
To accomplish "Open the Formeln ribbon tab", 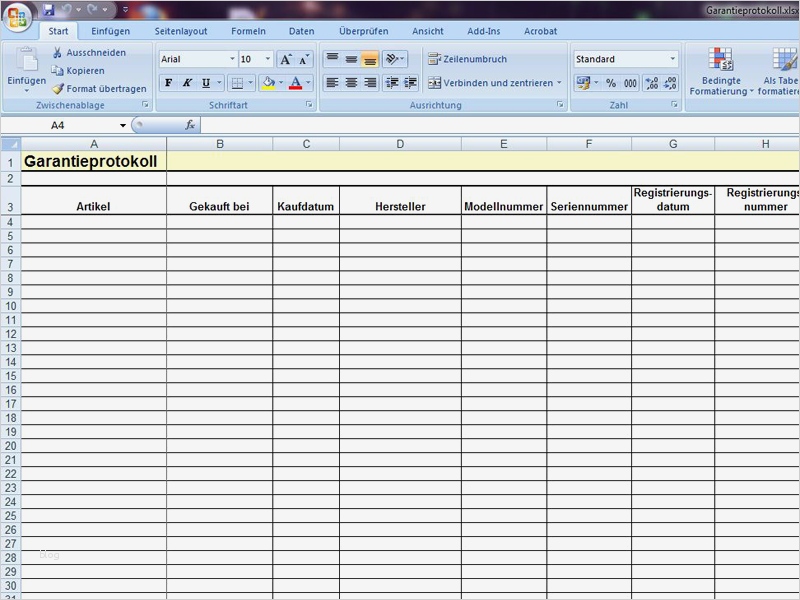I will pos(247,31).
